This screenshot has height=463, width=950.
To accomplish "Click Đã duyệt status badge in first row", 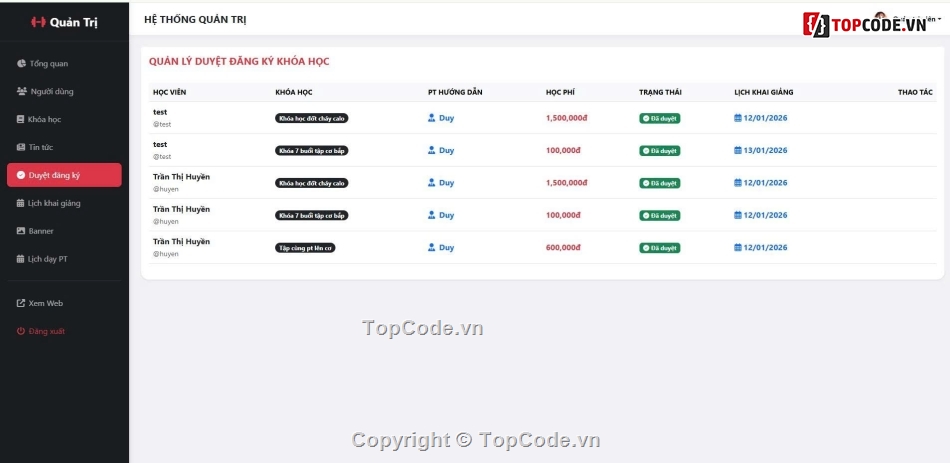I will (659, 118).
